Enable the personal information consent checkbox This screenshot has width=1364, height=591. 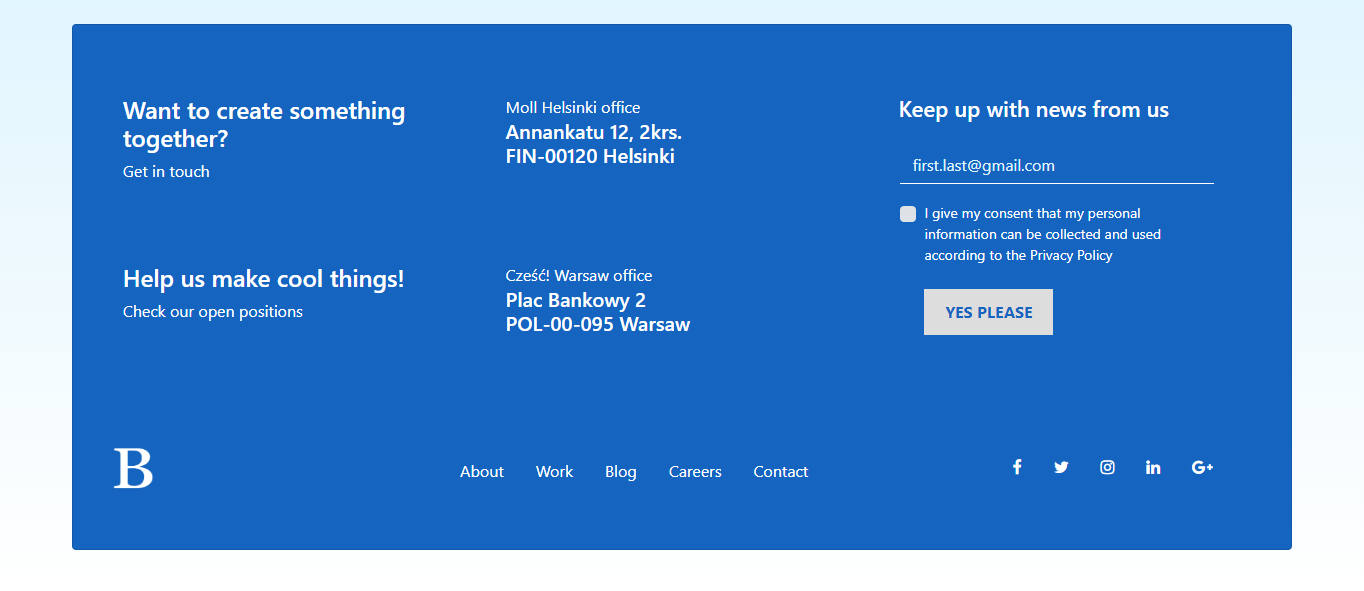tap(908, 213)
